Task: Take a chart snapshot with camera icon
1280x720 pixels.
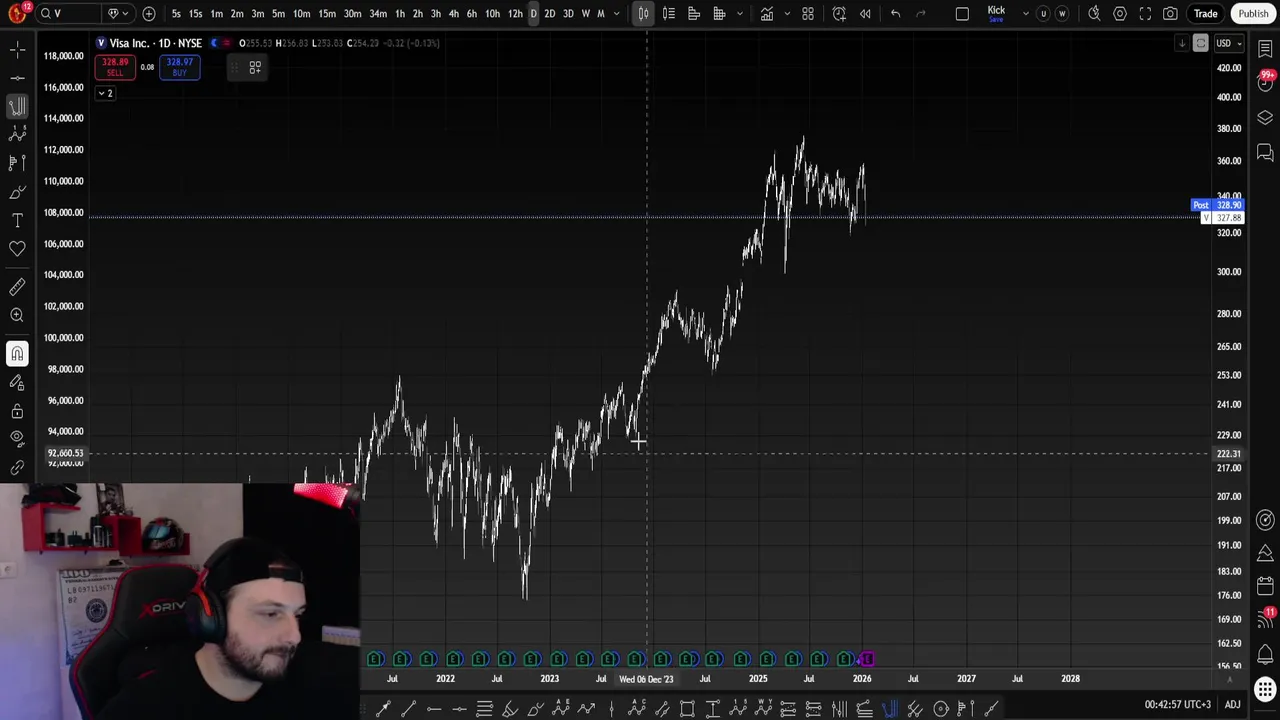Action: 1170,13
